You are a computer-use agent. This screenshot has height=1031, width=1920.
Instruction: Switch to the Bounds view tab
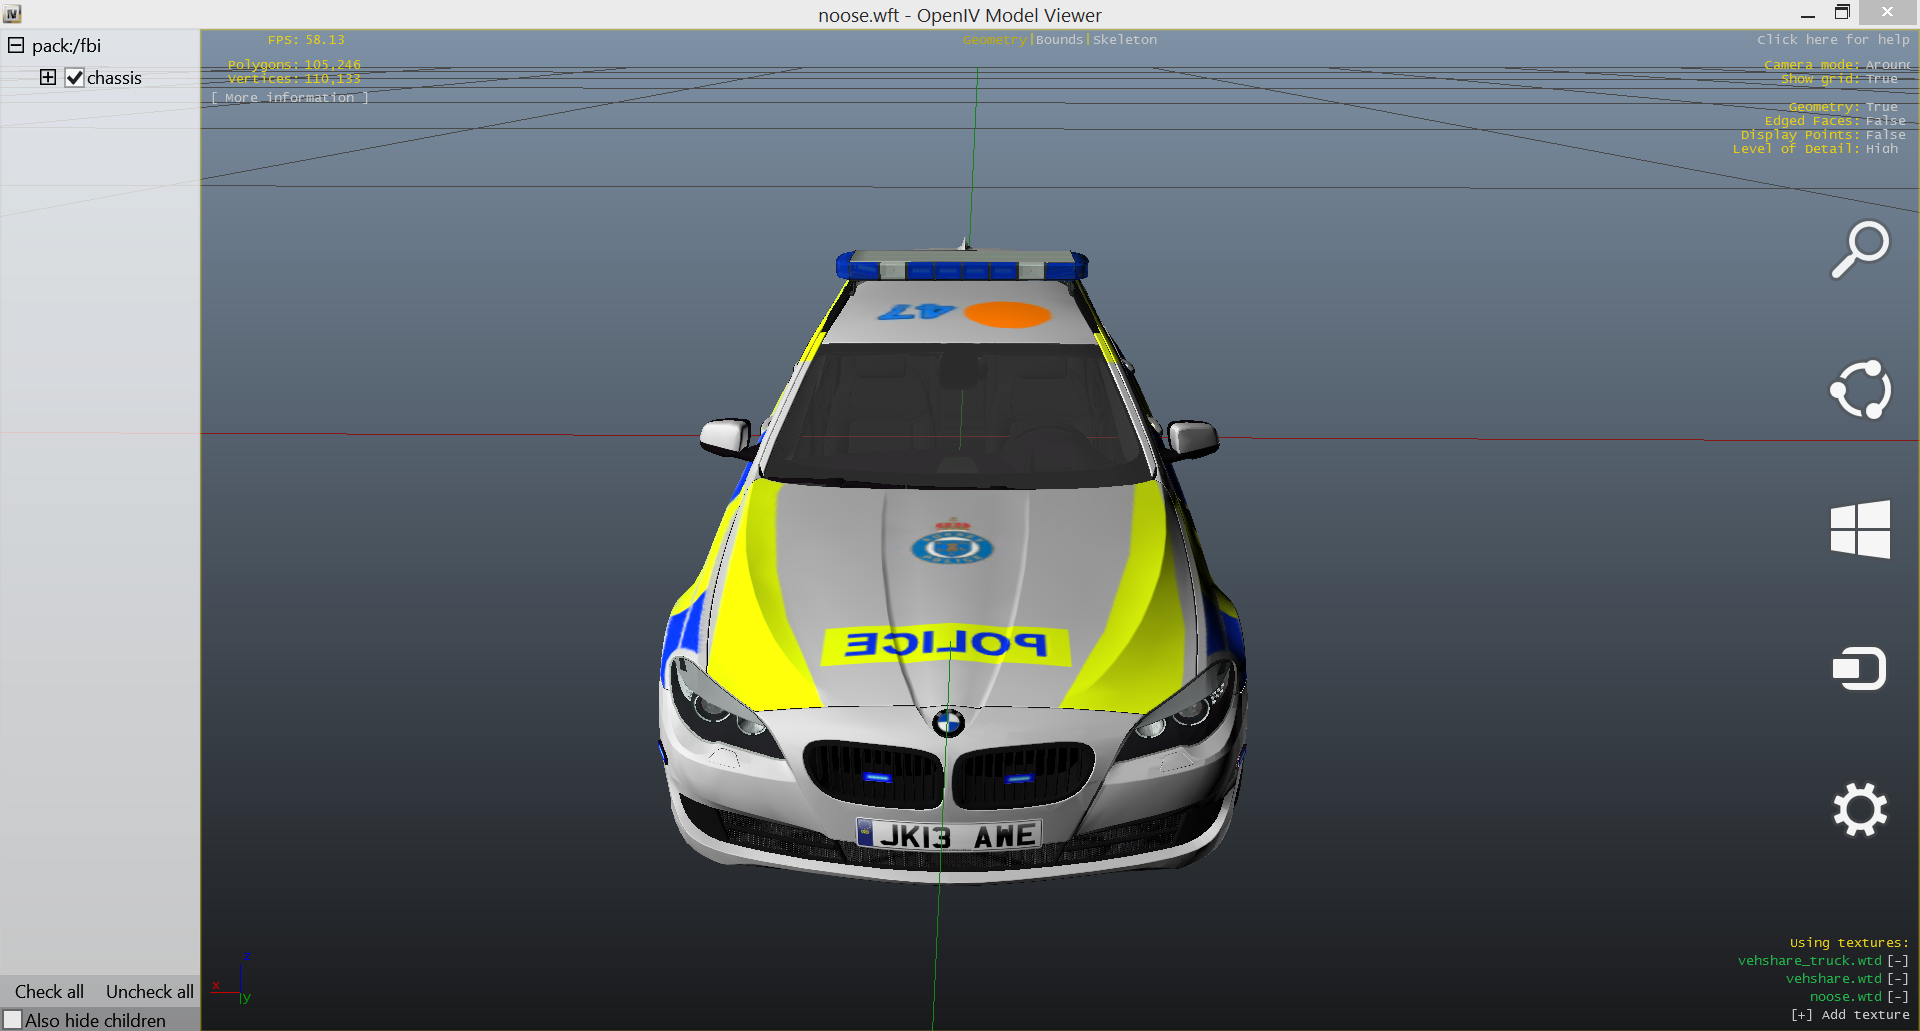tap(1059, 40)
